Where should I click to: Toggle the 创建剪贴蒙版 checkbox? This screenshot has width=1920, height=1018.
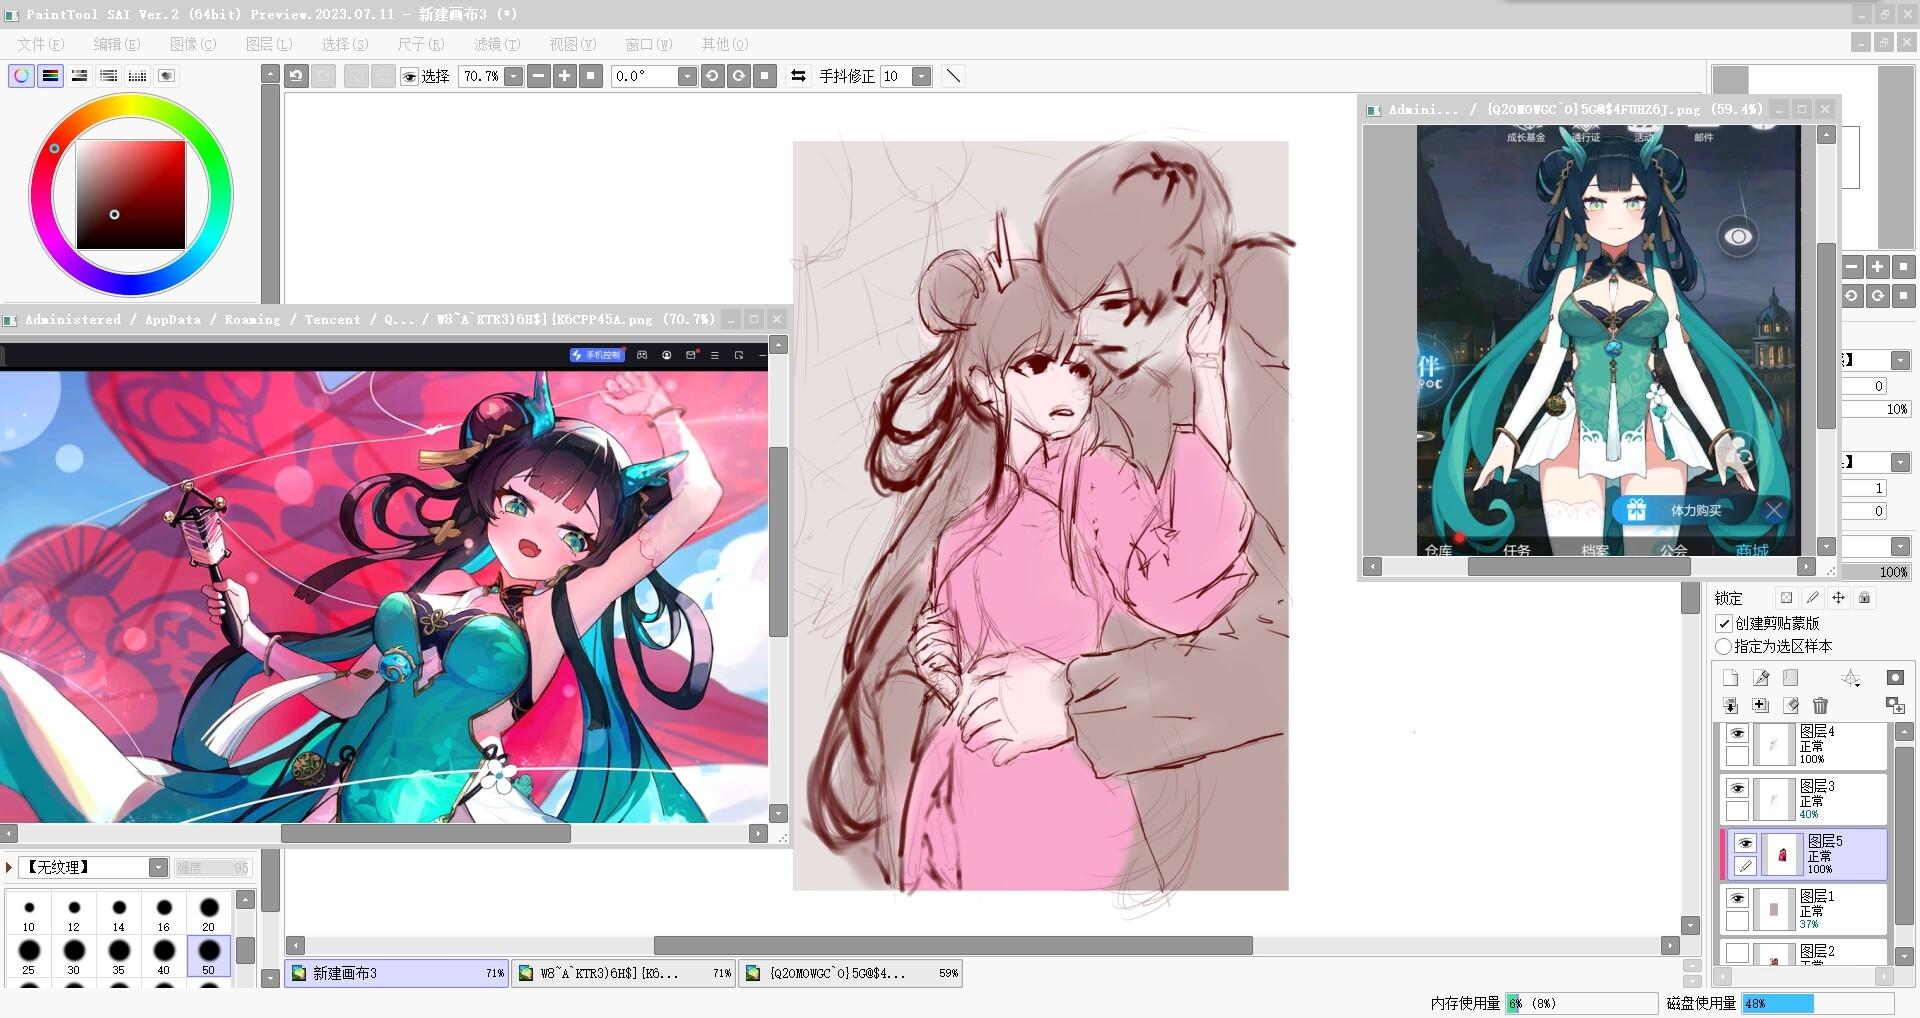[x=1724, y=623]
